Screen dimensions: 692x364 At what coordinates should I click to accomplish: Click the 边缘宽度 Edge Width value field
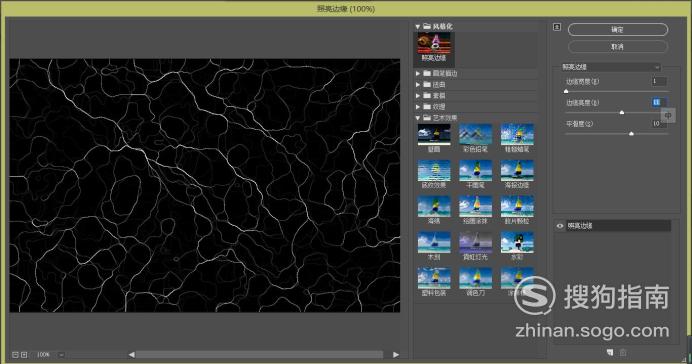pos(659,81)
